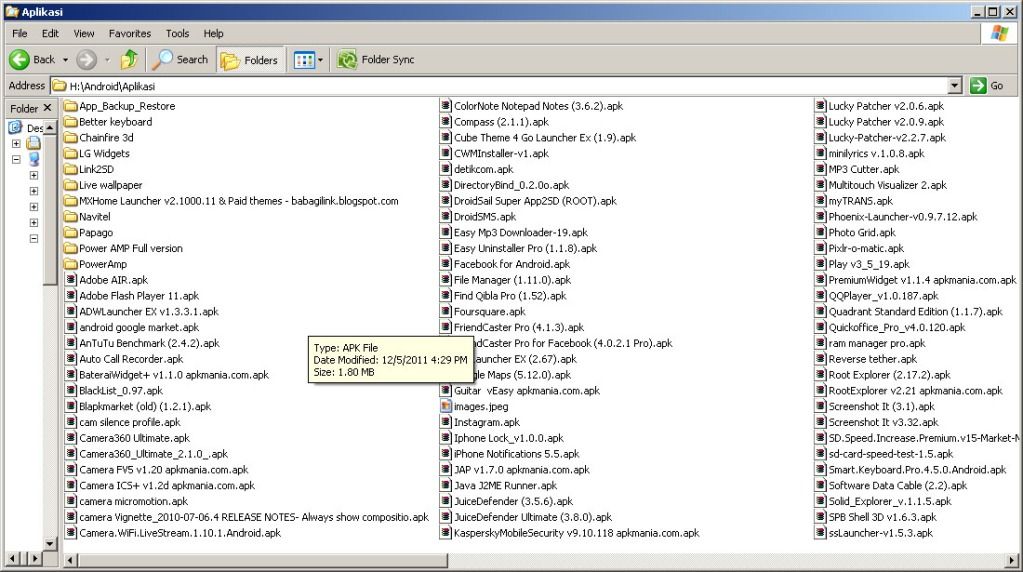
Task: Select Root Explorer (2.17.2).apk icon
Action: [821, 375]
